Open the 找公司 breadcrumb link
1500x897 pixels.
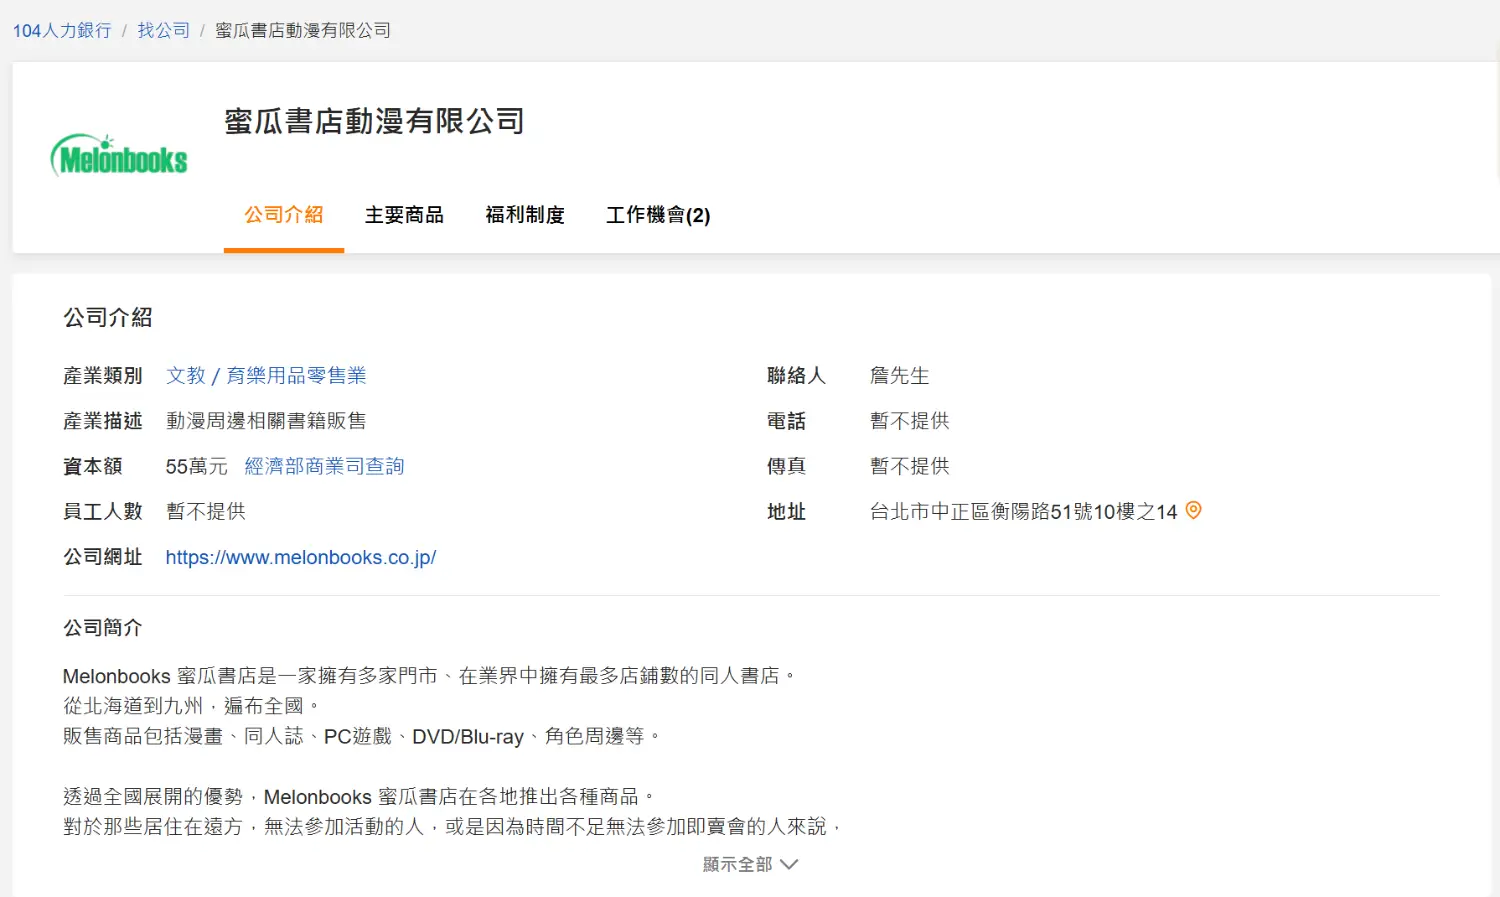164,31
